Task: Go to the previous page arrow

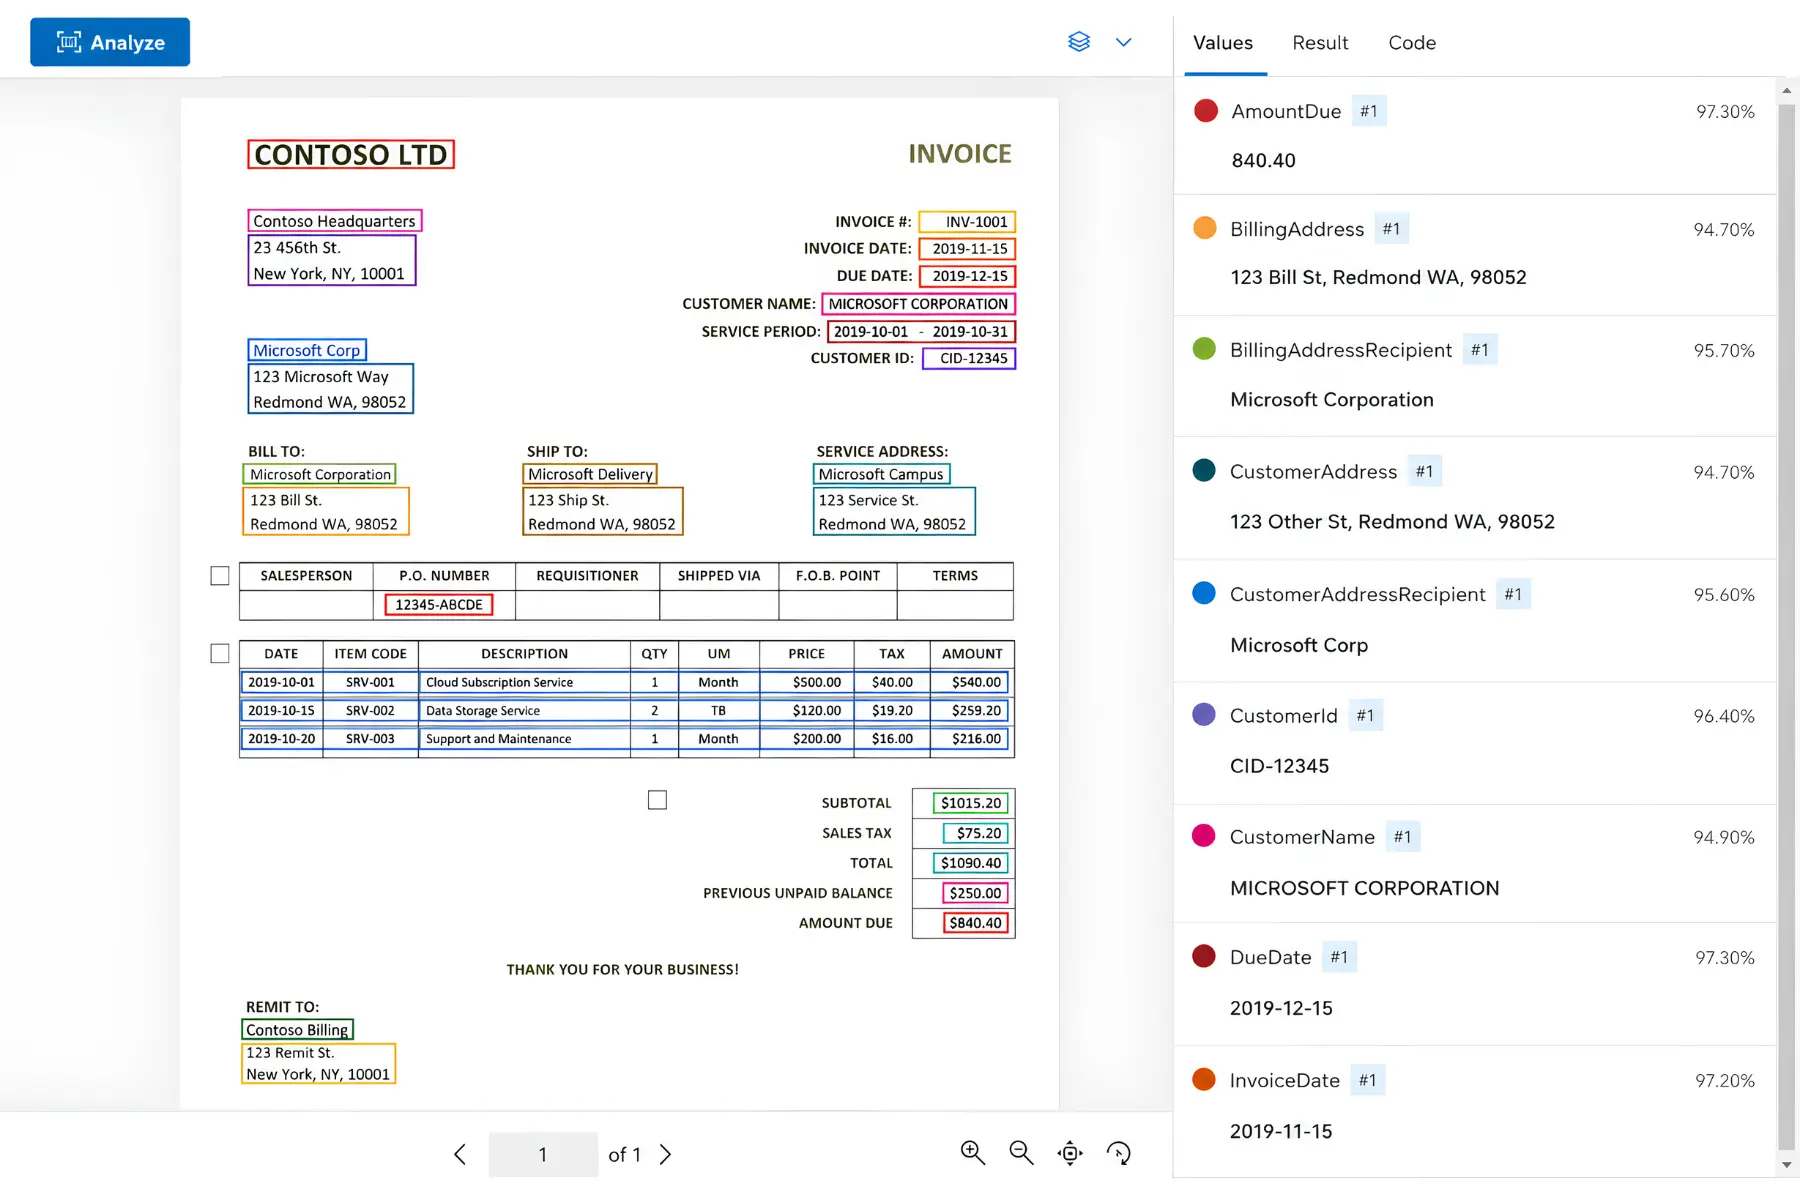Action: coord(460,1154)
